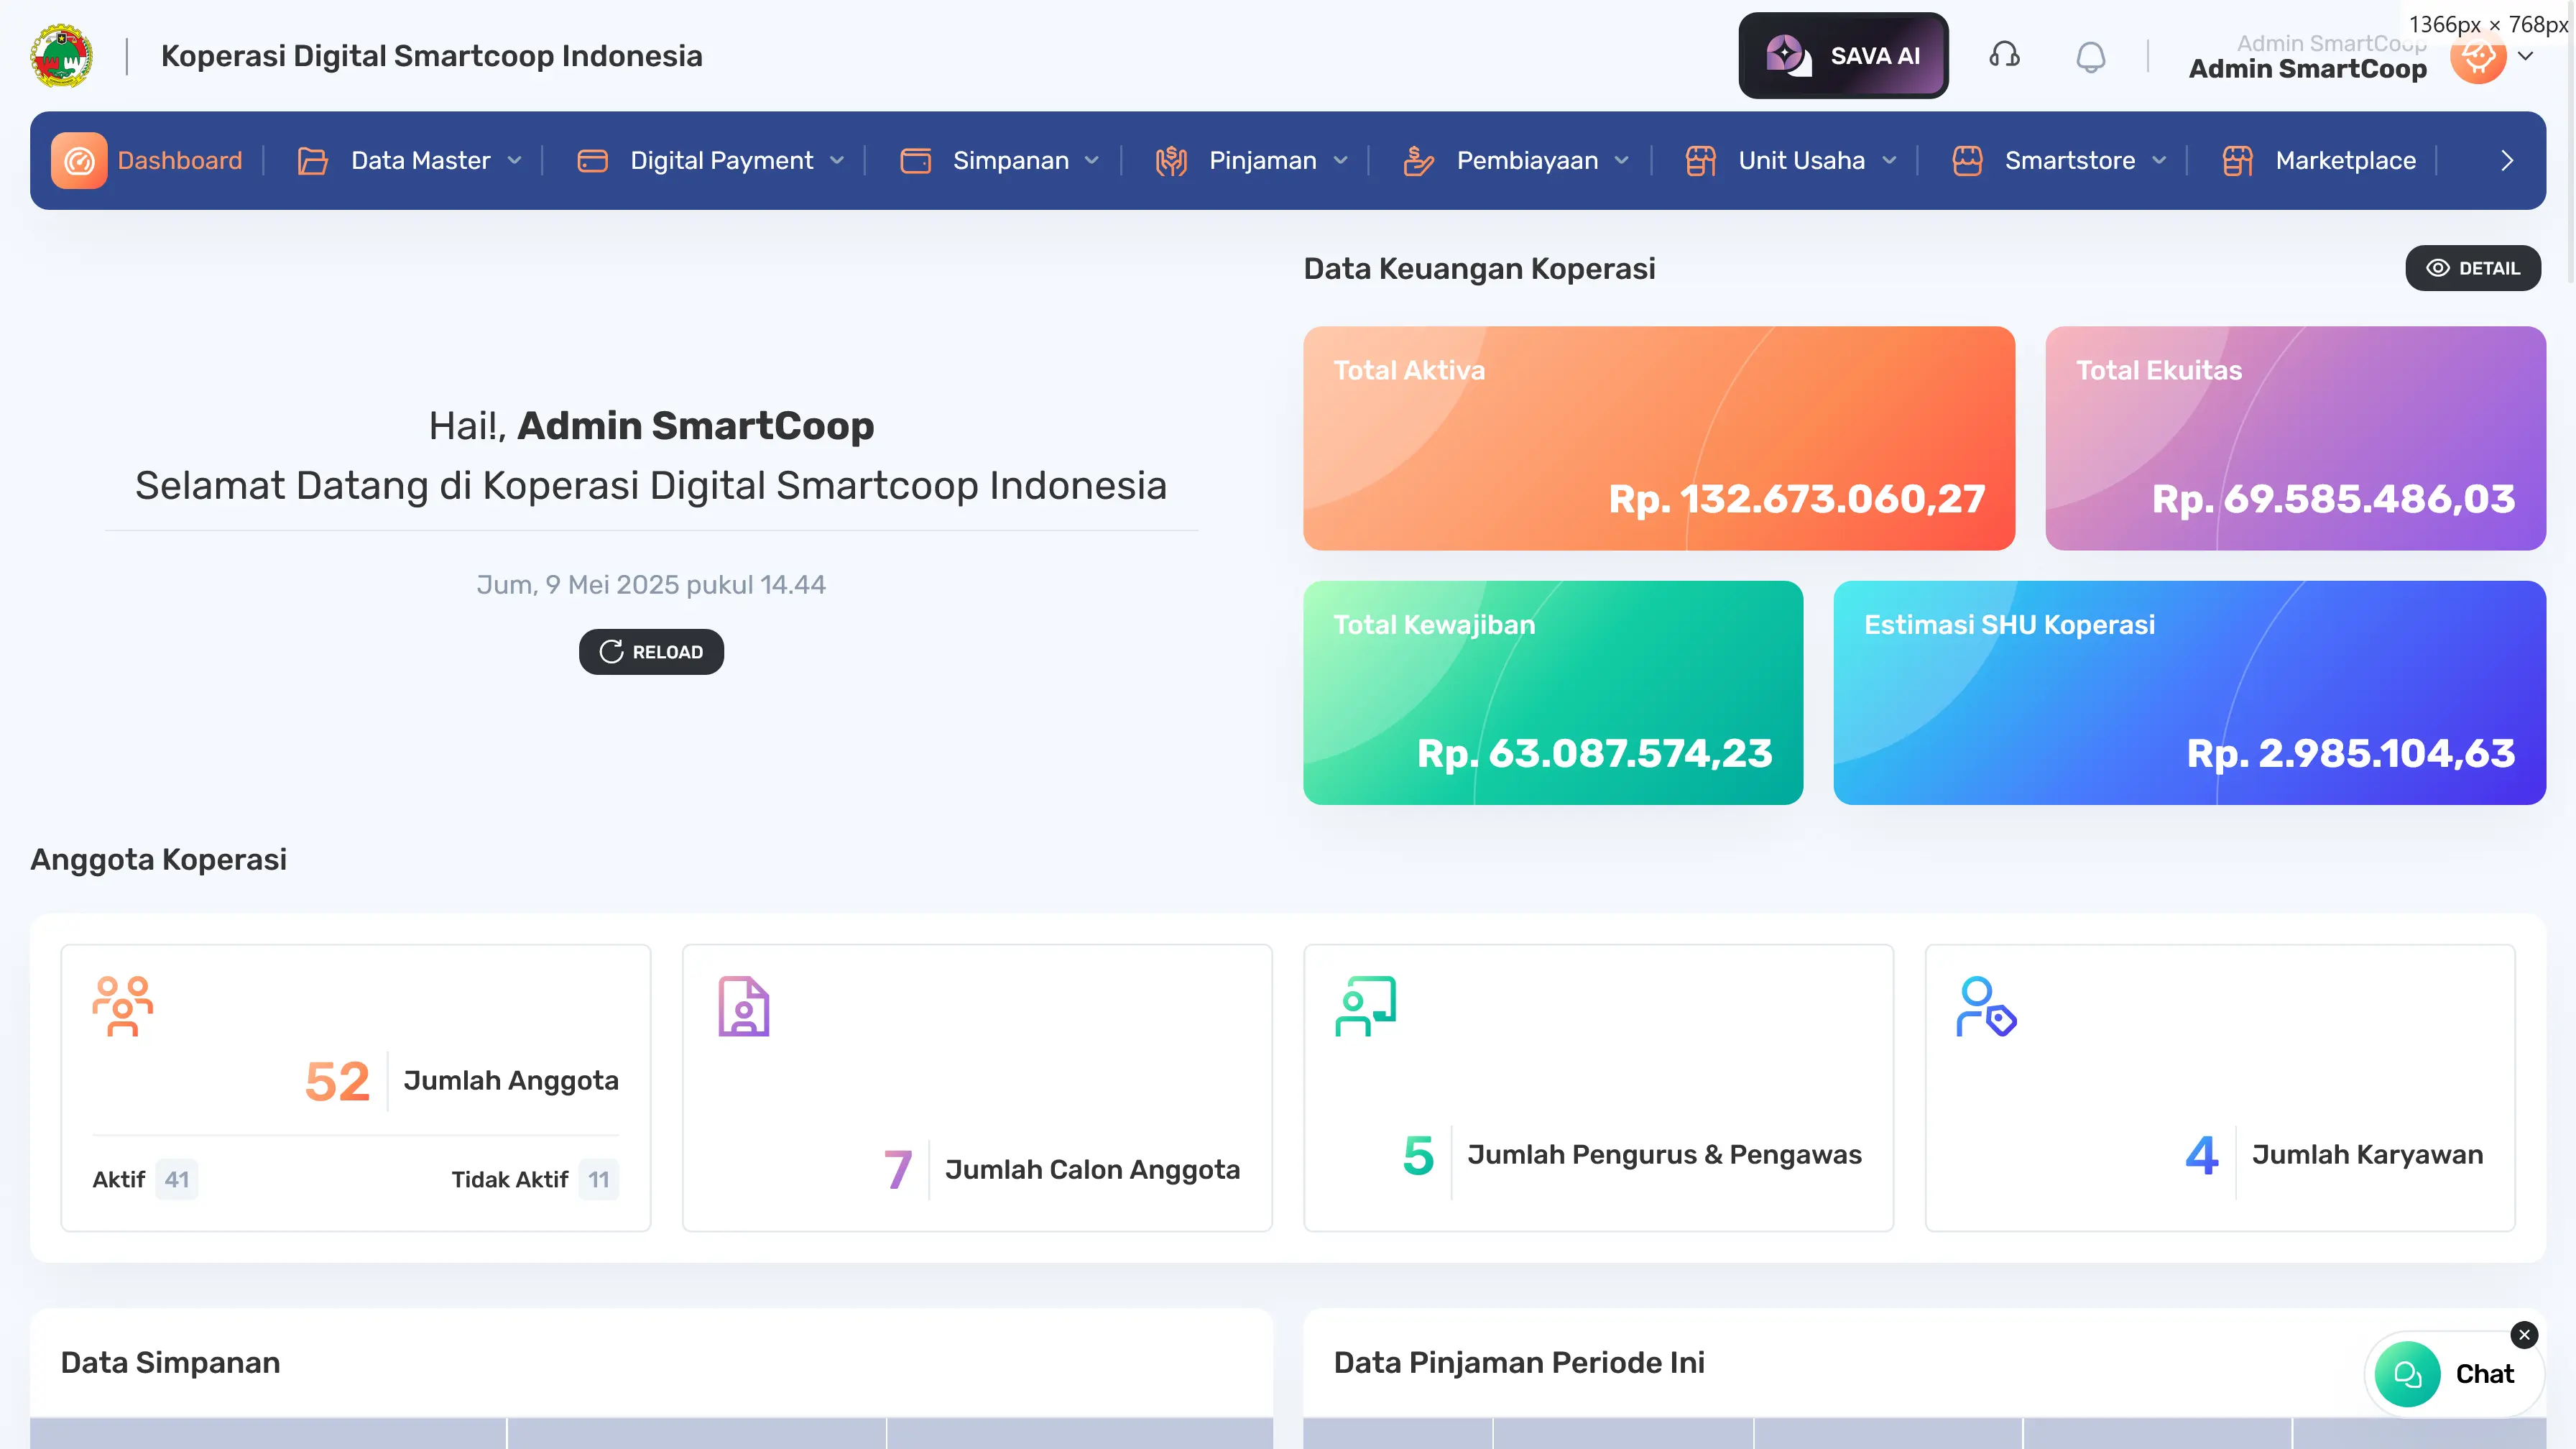Open the Total Ekuitas card

coord(2296,438)
